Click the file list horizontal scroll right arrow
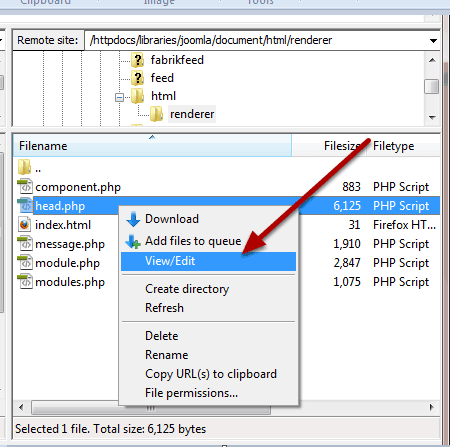 click(x=432, y=407)
